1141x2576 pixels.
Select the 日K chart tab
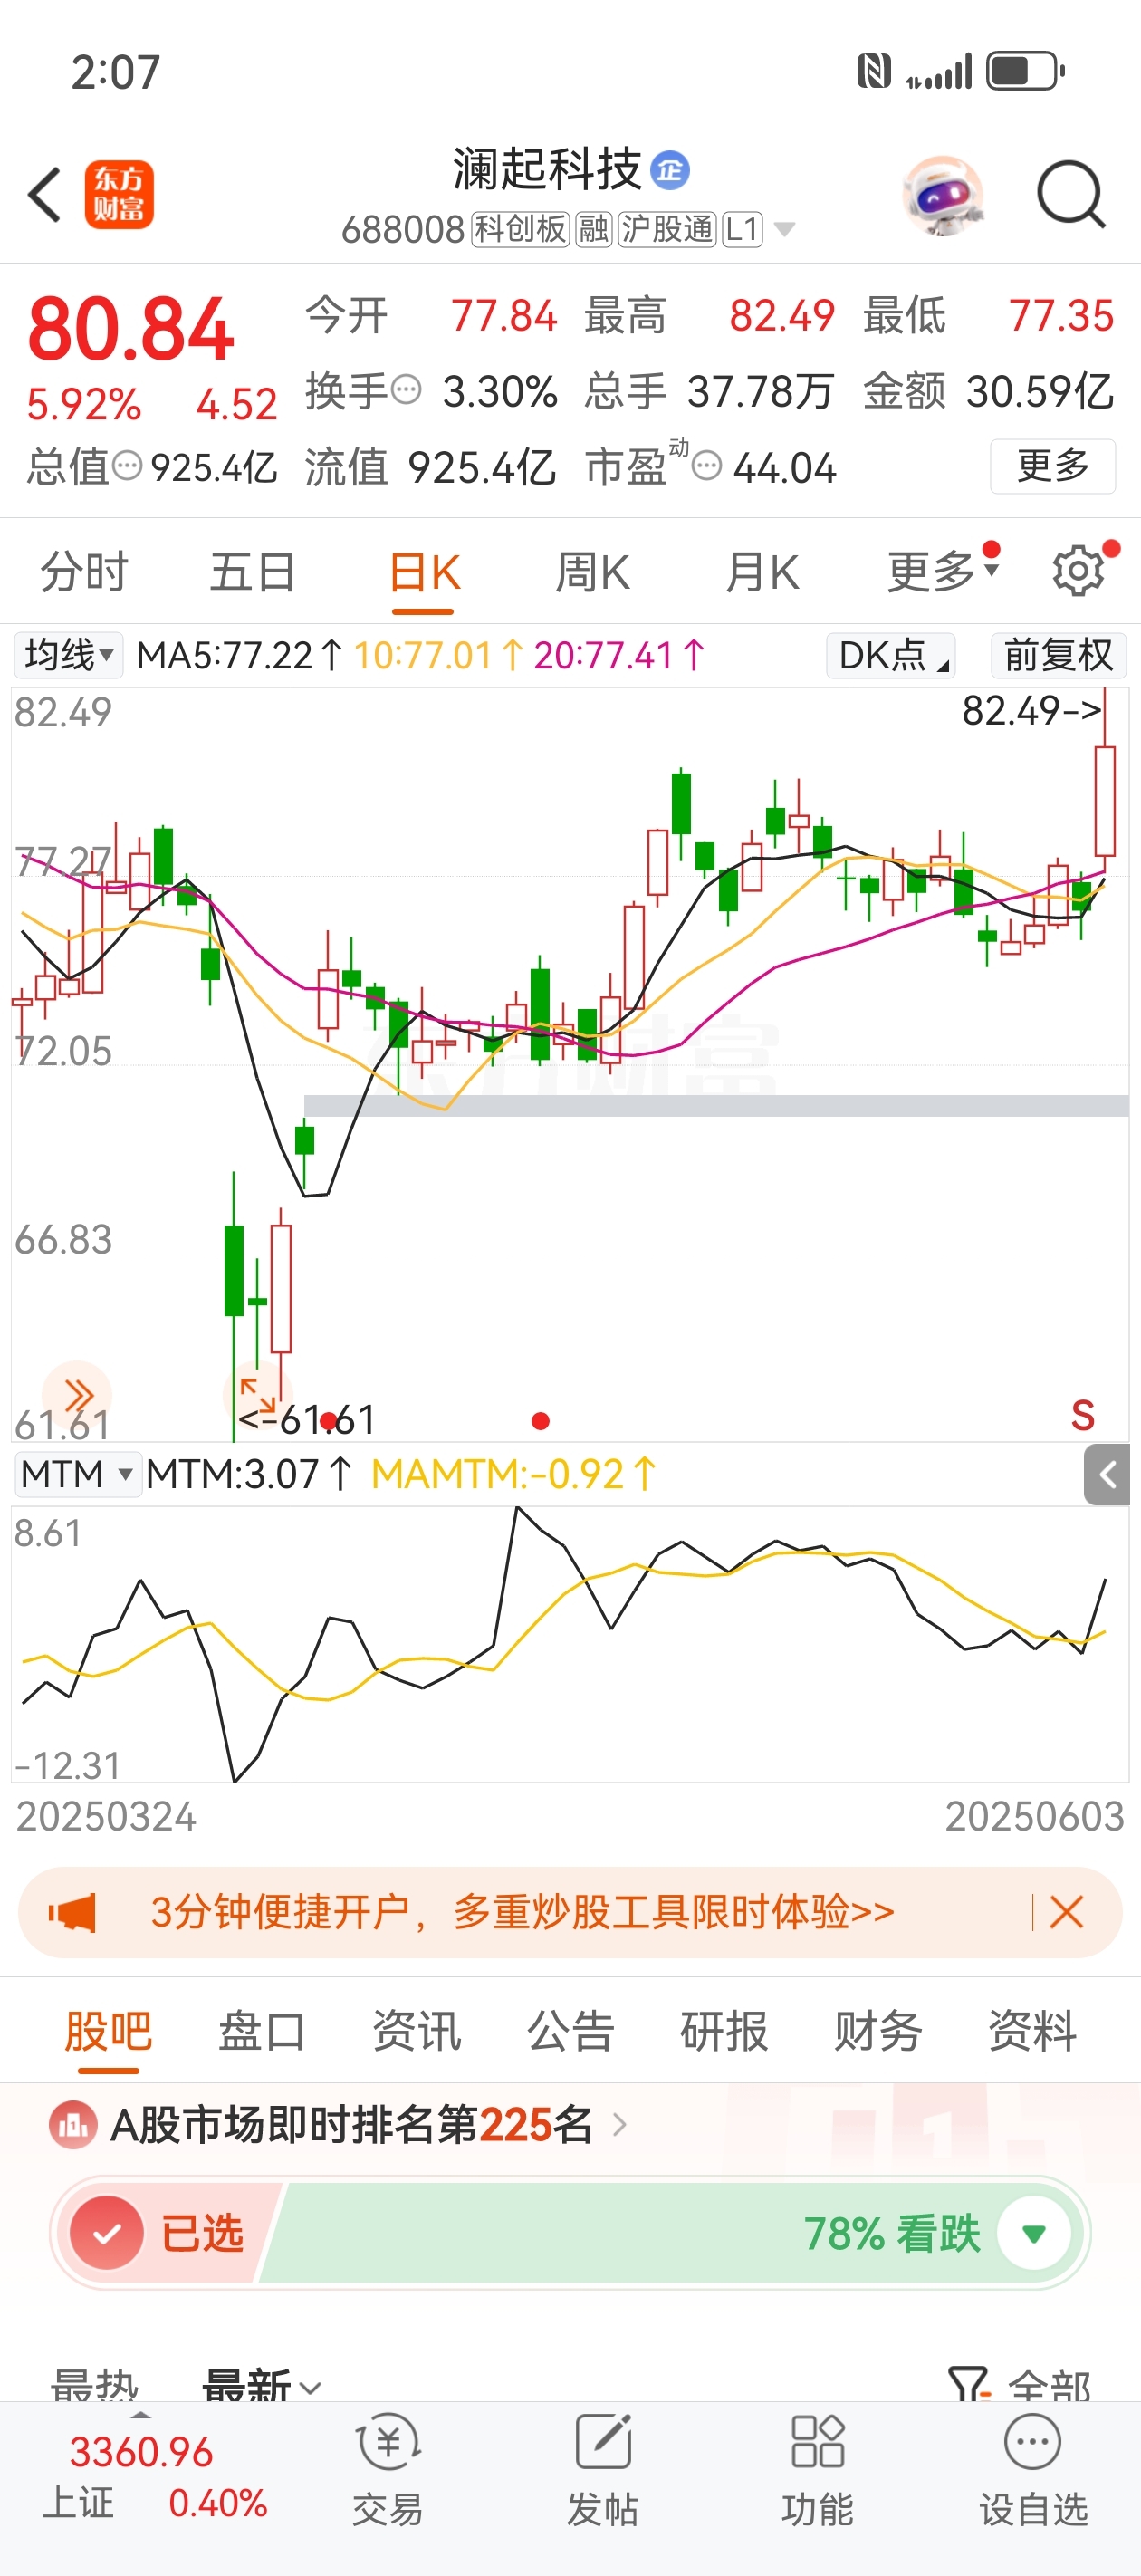click(424, 572)
